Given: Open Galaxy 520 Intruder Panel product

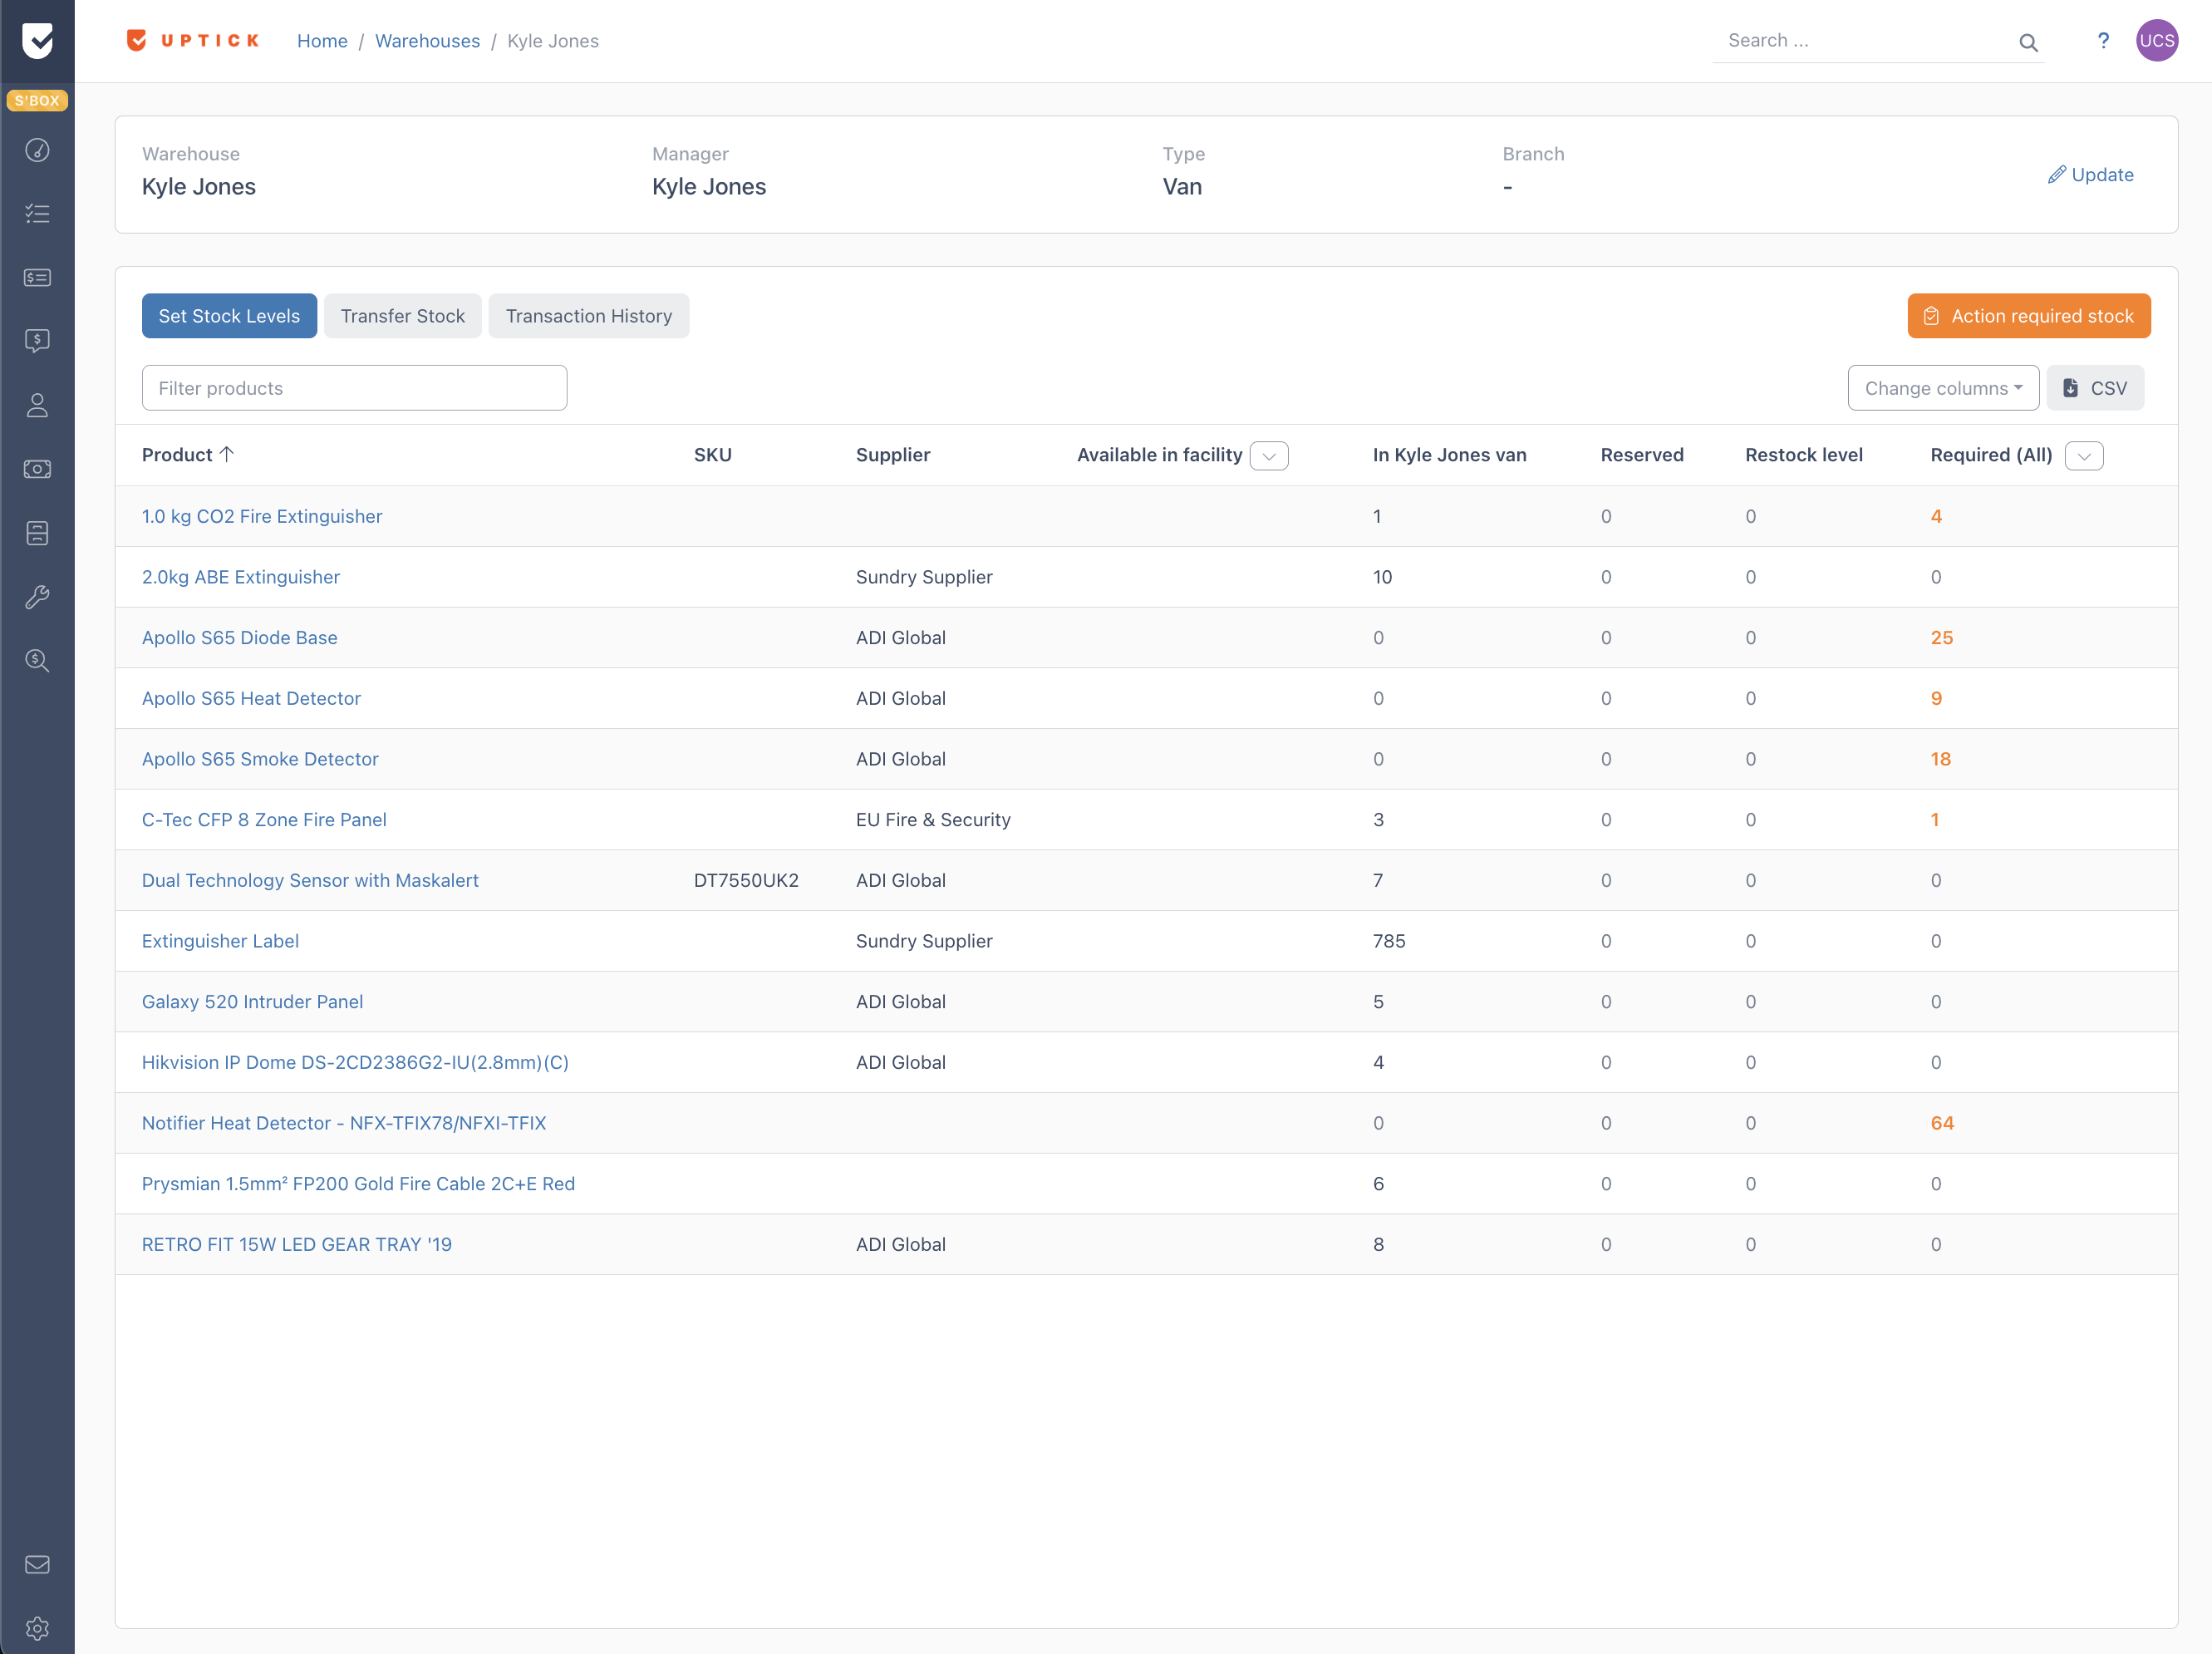Looking at the screenshot, I should [x=252, y=1002].
